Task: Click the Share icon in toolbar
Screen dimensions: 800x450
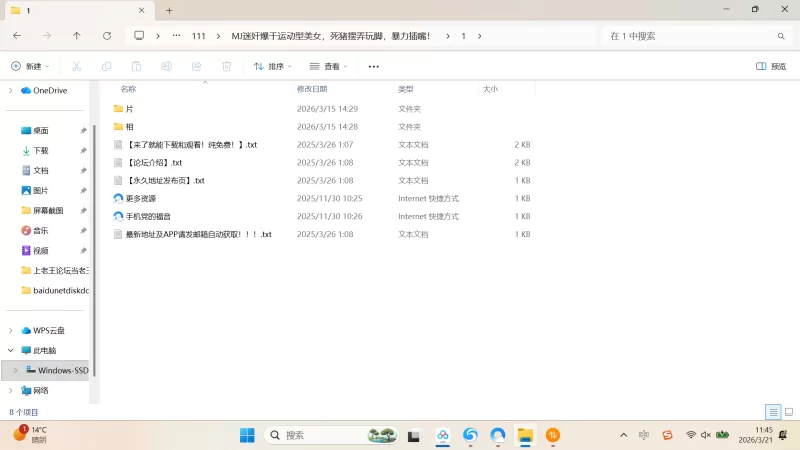Action: click(196, 66)
